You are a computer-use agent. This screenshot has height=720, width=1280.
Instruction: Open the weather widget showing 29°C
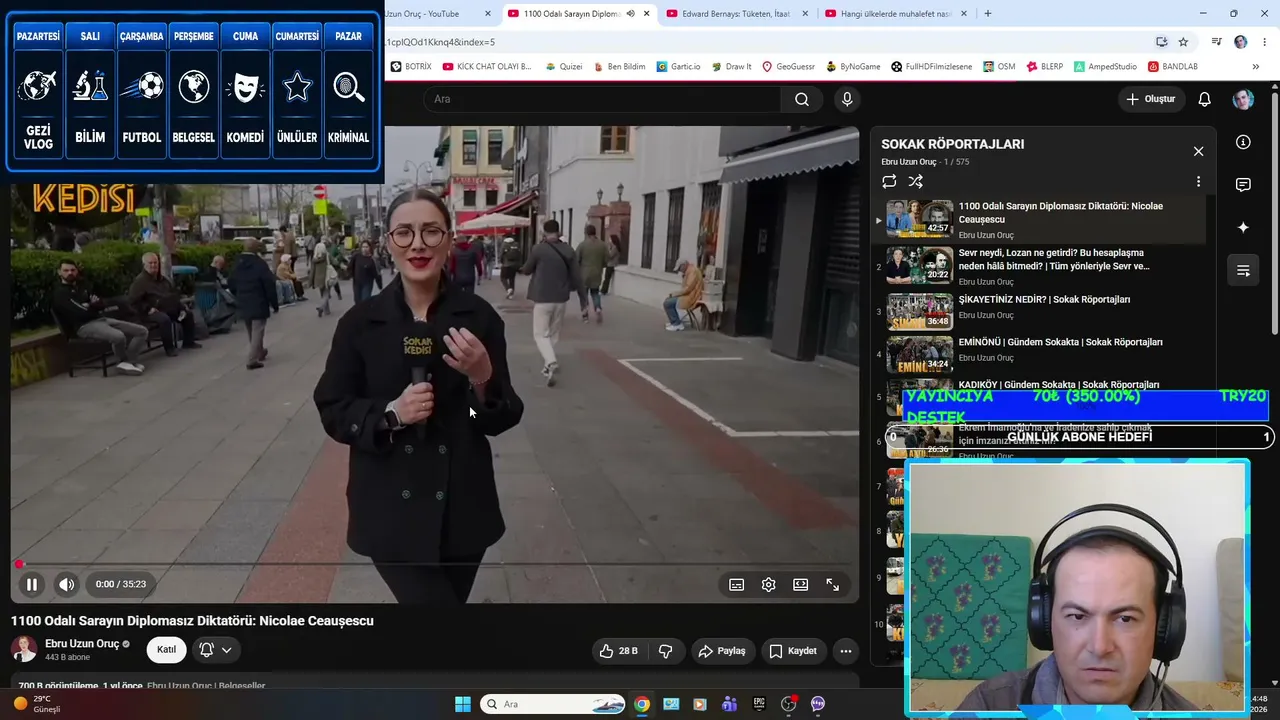[38, 704]
